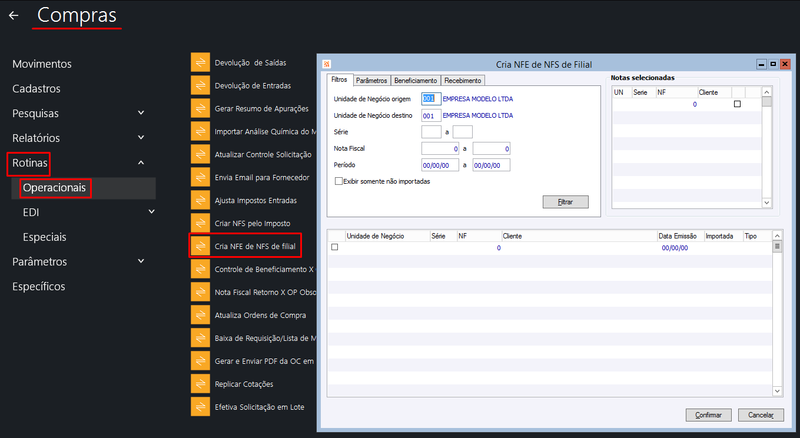Click Notas selecionadas scrollbar up arrow

pyautogui.click(x=766, y=92)
